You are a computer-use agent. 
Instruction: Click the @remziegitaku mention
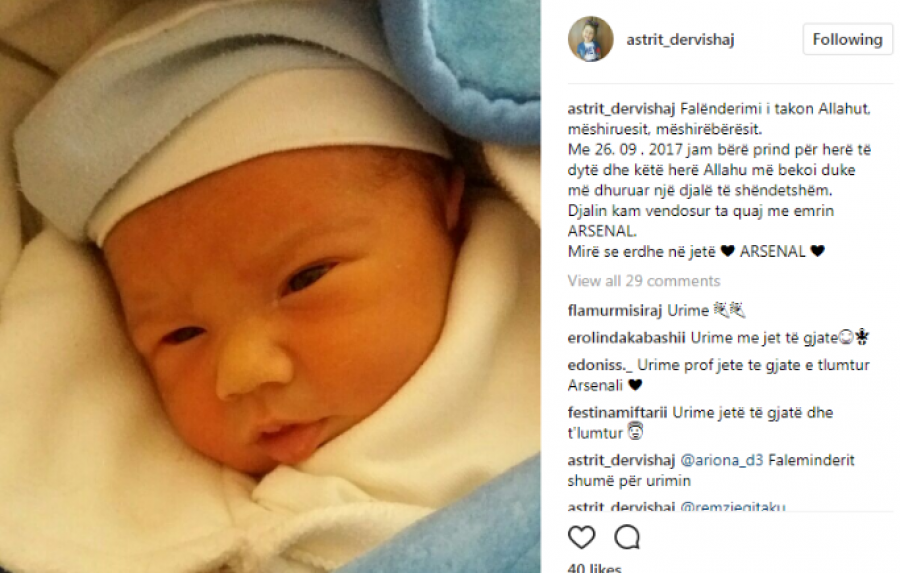pos(733,506)
